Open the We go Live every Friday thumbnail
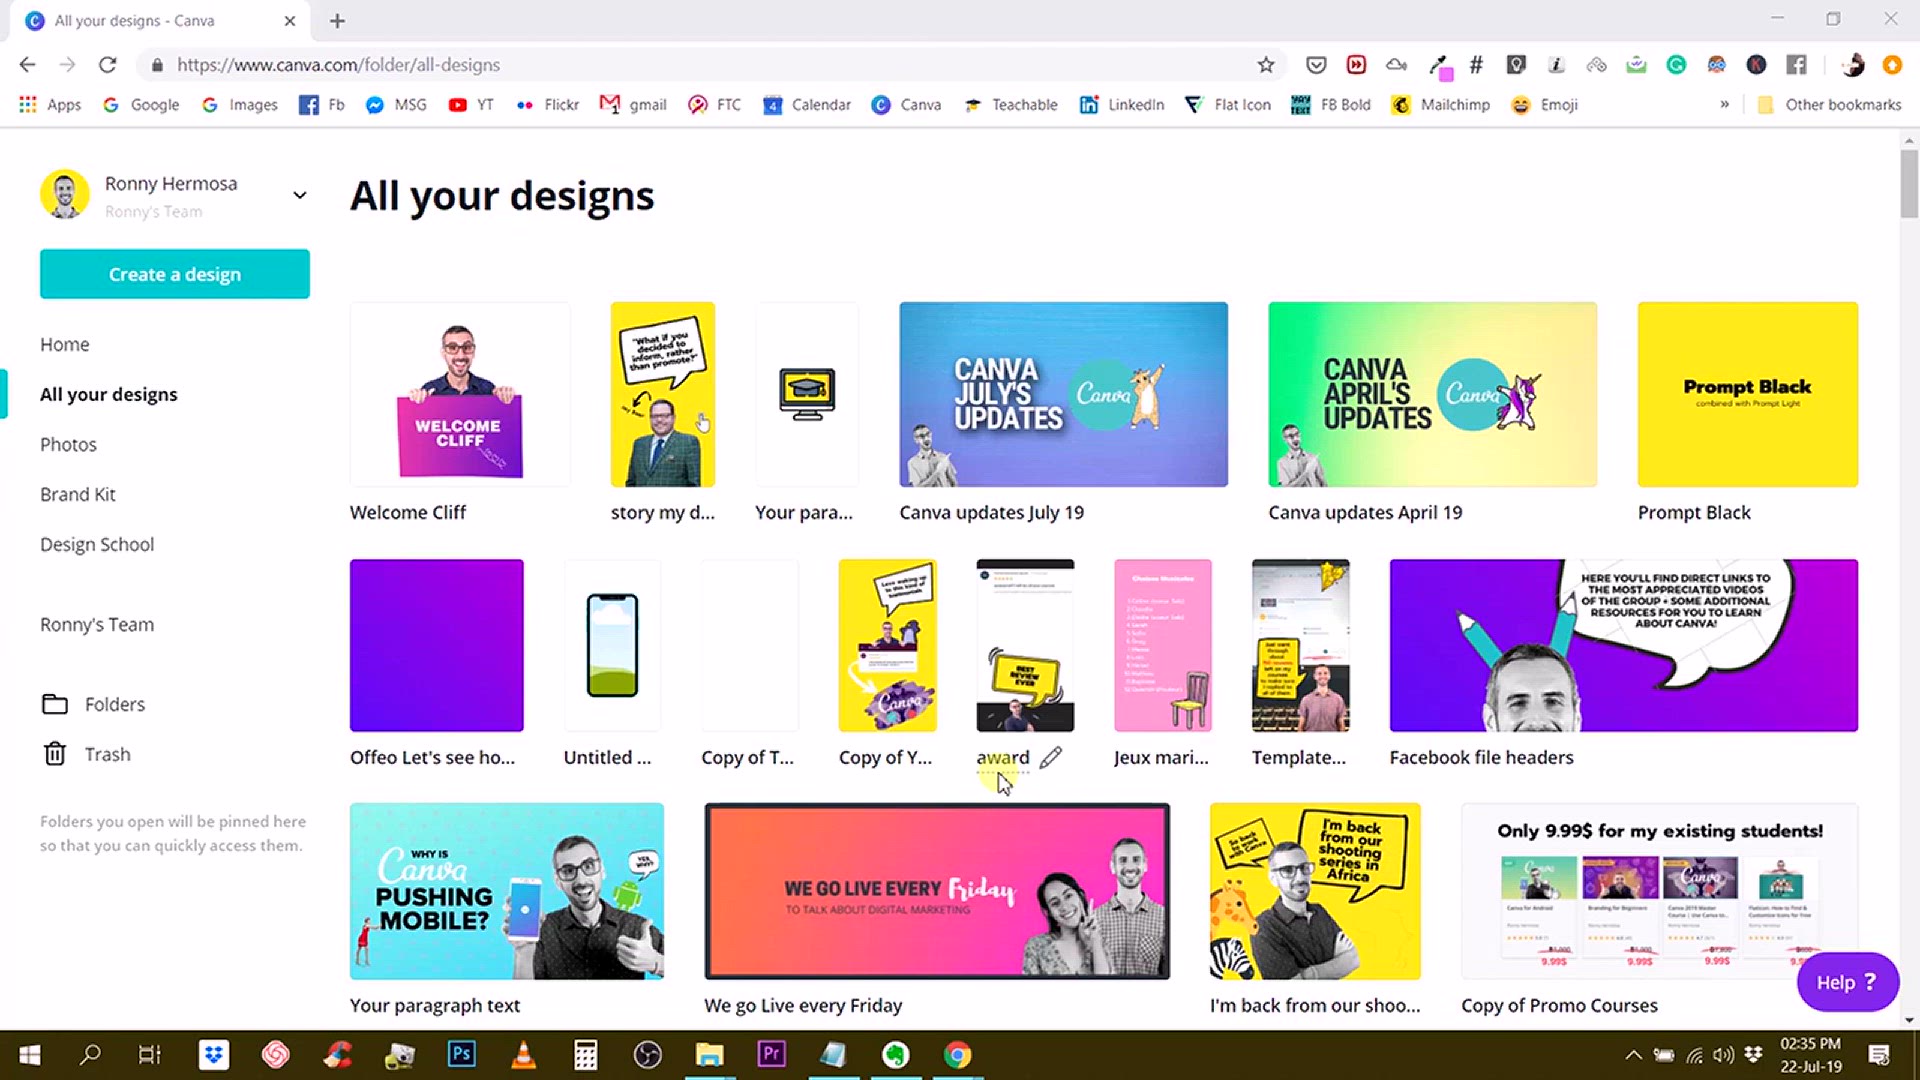Viewport: 1920px width, 1080px height. click(937, 891)
